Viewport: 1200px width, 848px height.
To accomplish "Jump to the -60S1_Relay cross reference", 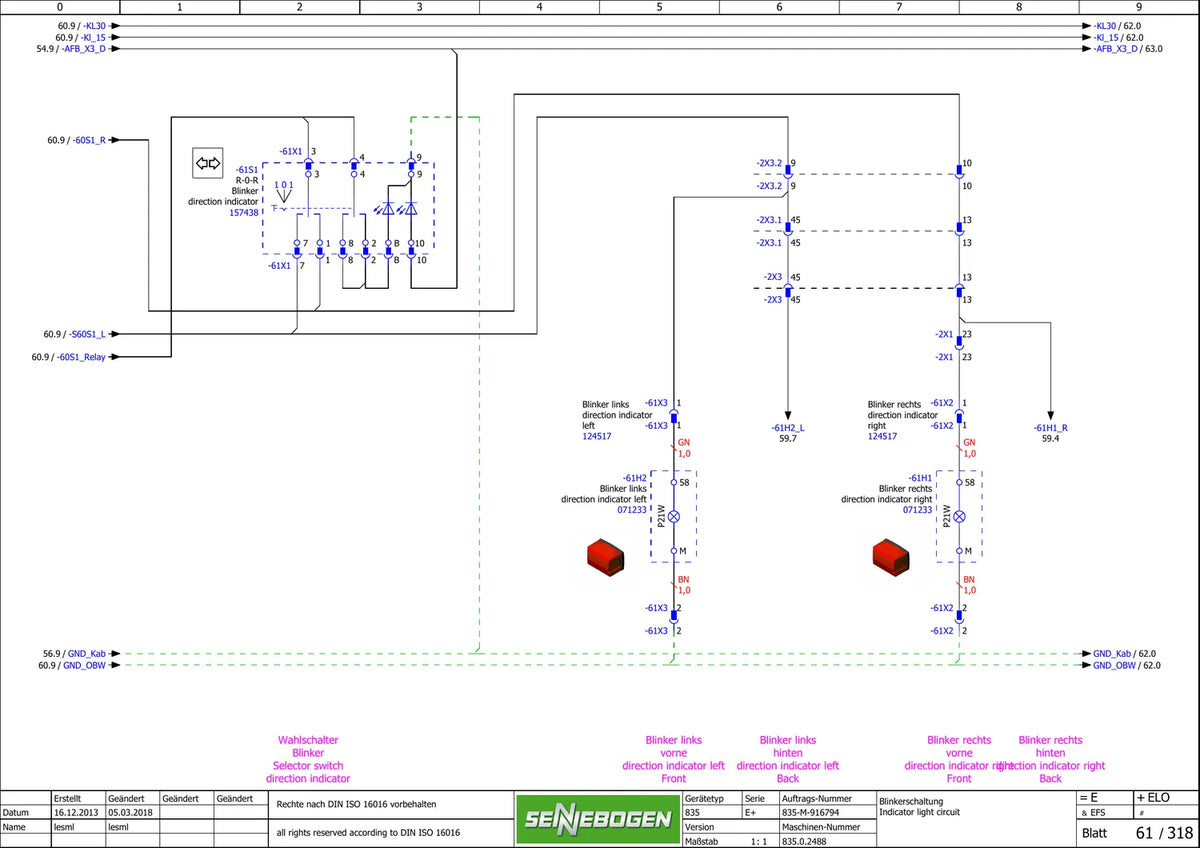I will click(69, 356).
